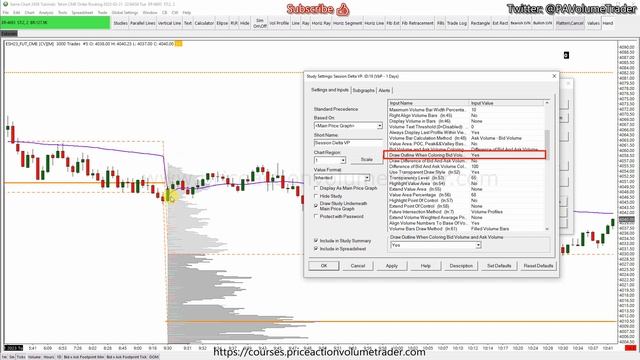Click the Hide toolbar button
The image size is (640, 360).
[x=244, y=23]
